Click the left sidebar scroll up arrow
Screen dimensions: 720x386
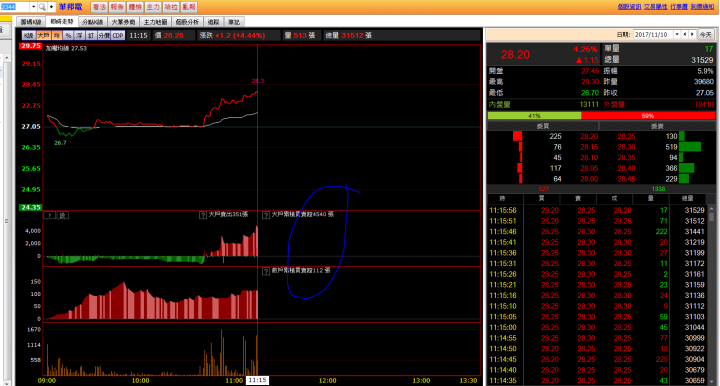[x=6, y=58]
